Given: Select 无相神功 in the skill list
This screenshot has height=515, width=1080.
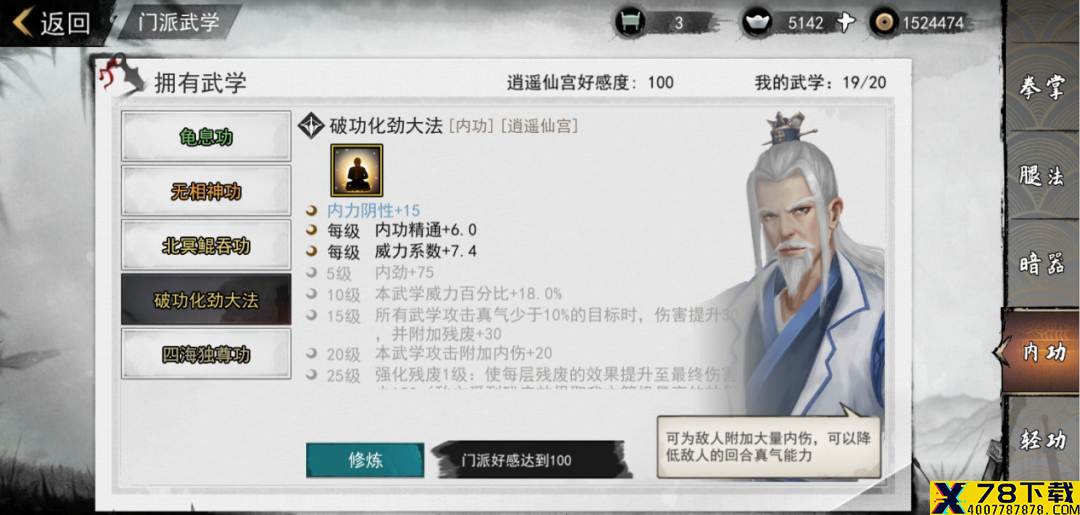Looking at the screenshot, I should (207, 191).
